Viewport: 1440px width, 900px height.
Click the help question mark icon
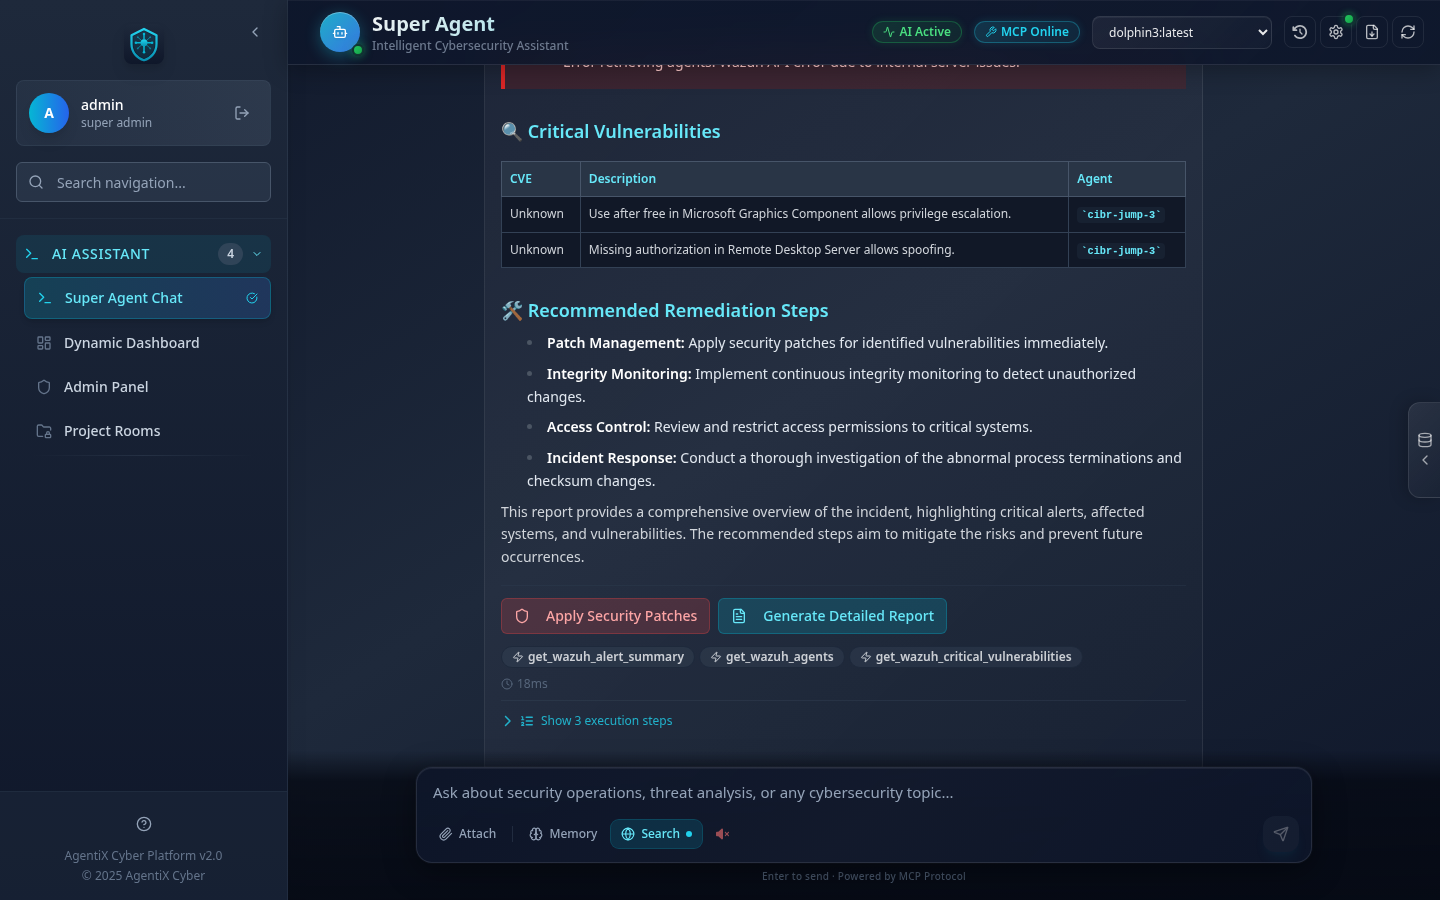tap(143, 823)
